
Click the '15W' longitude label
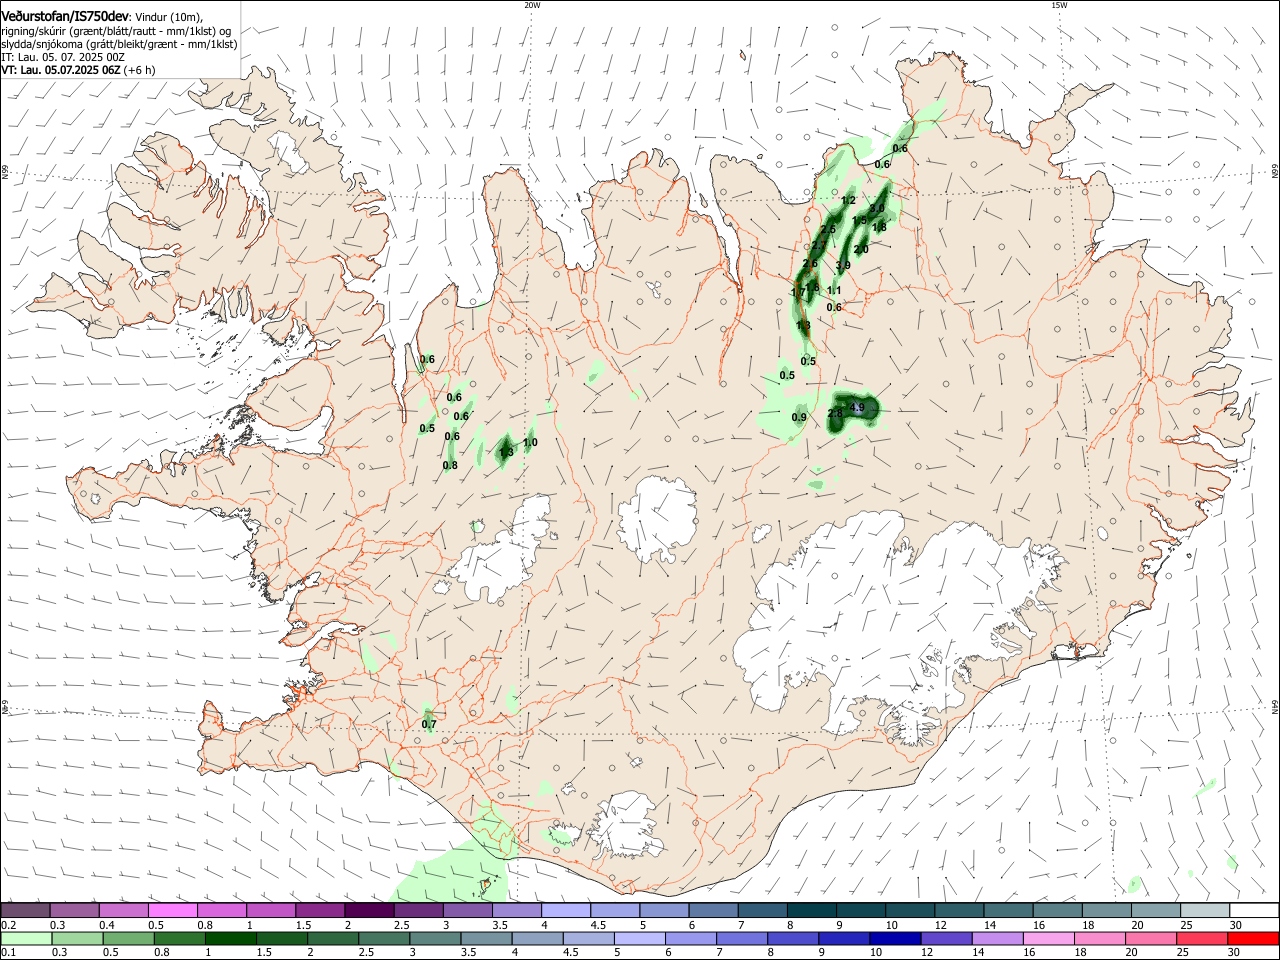pyautogui.click(x=1059, y=5)
